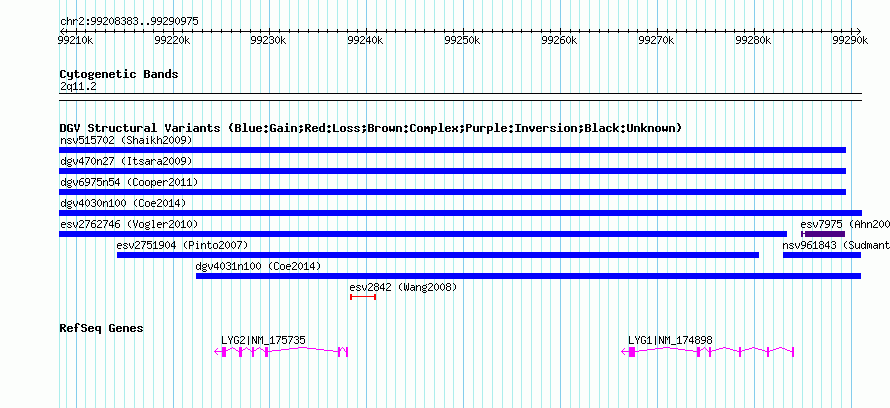Click the 99250k ruler tick label
Screen dimensions: 890x408
(x=463, y=40)
